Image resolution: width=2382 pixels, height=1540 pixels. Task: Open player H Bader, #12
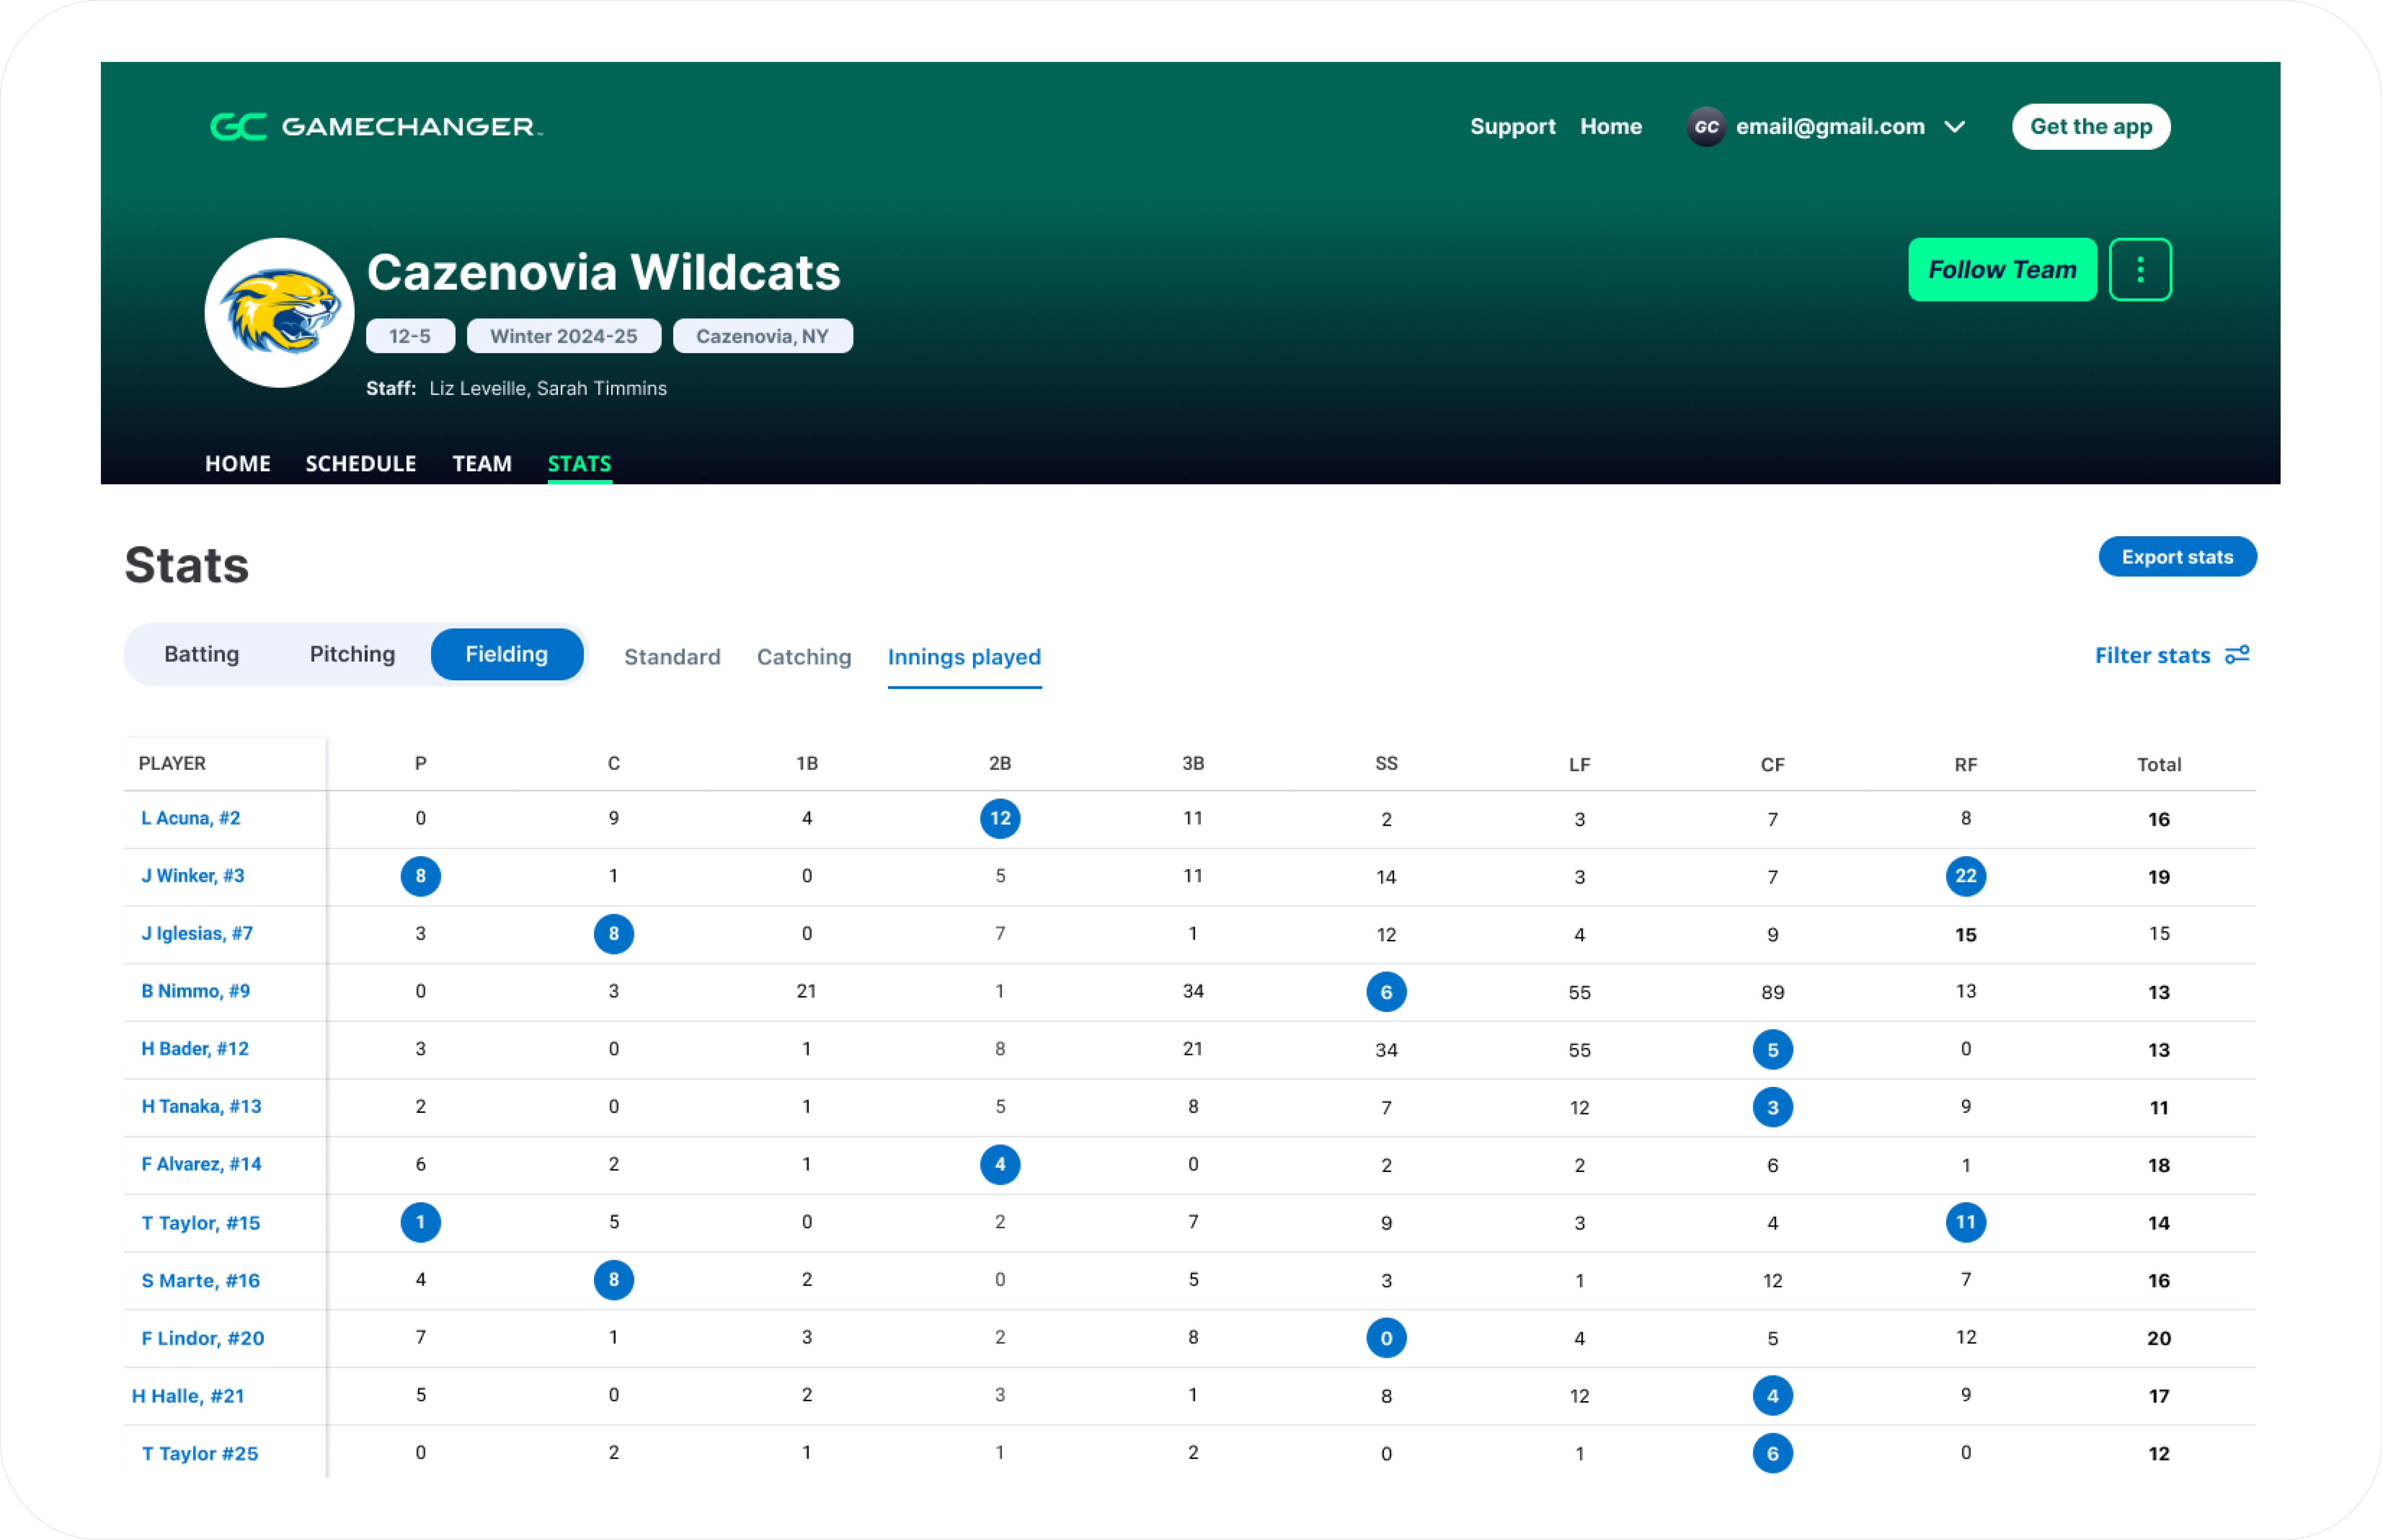click(x=195, y=1049)
